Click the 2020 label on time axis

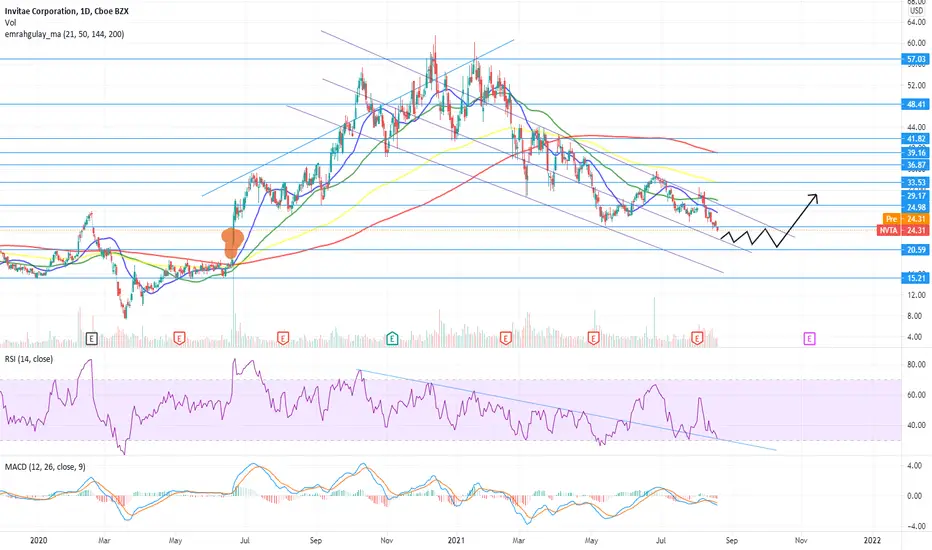pyautogui.click(x=38, y=540)
